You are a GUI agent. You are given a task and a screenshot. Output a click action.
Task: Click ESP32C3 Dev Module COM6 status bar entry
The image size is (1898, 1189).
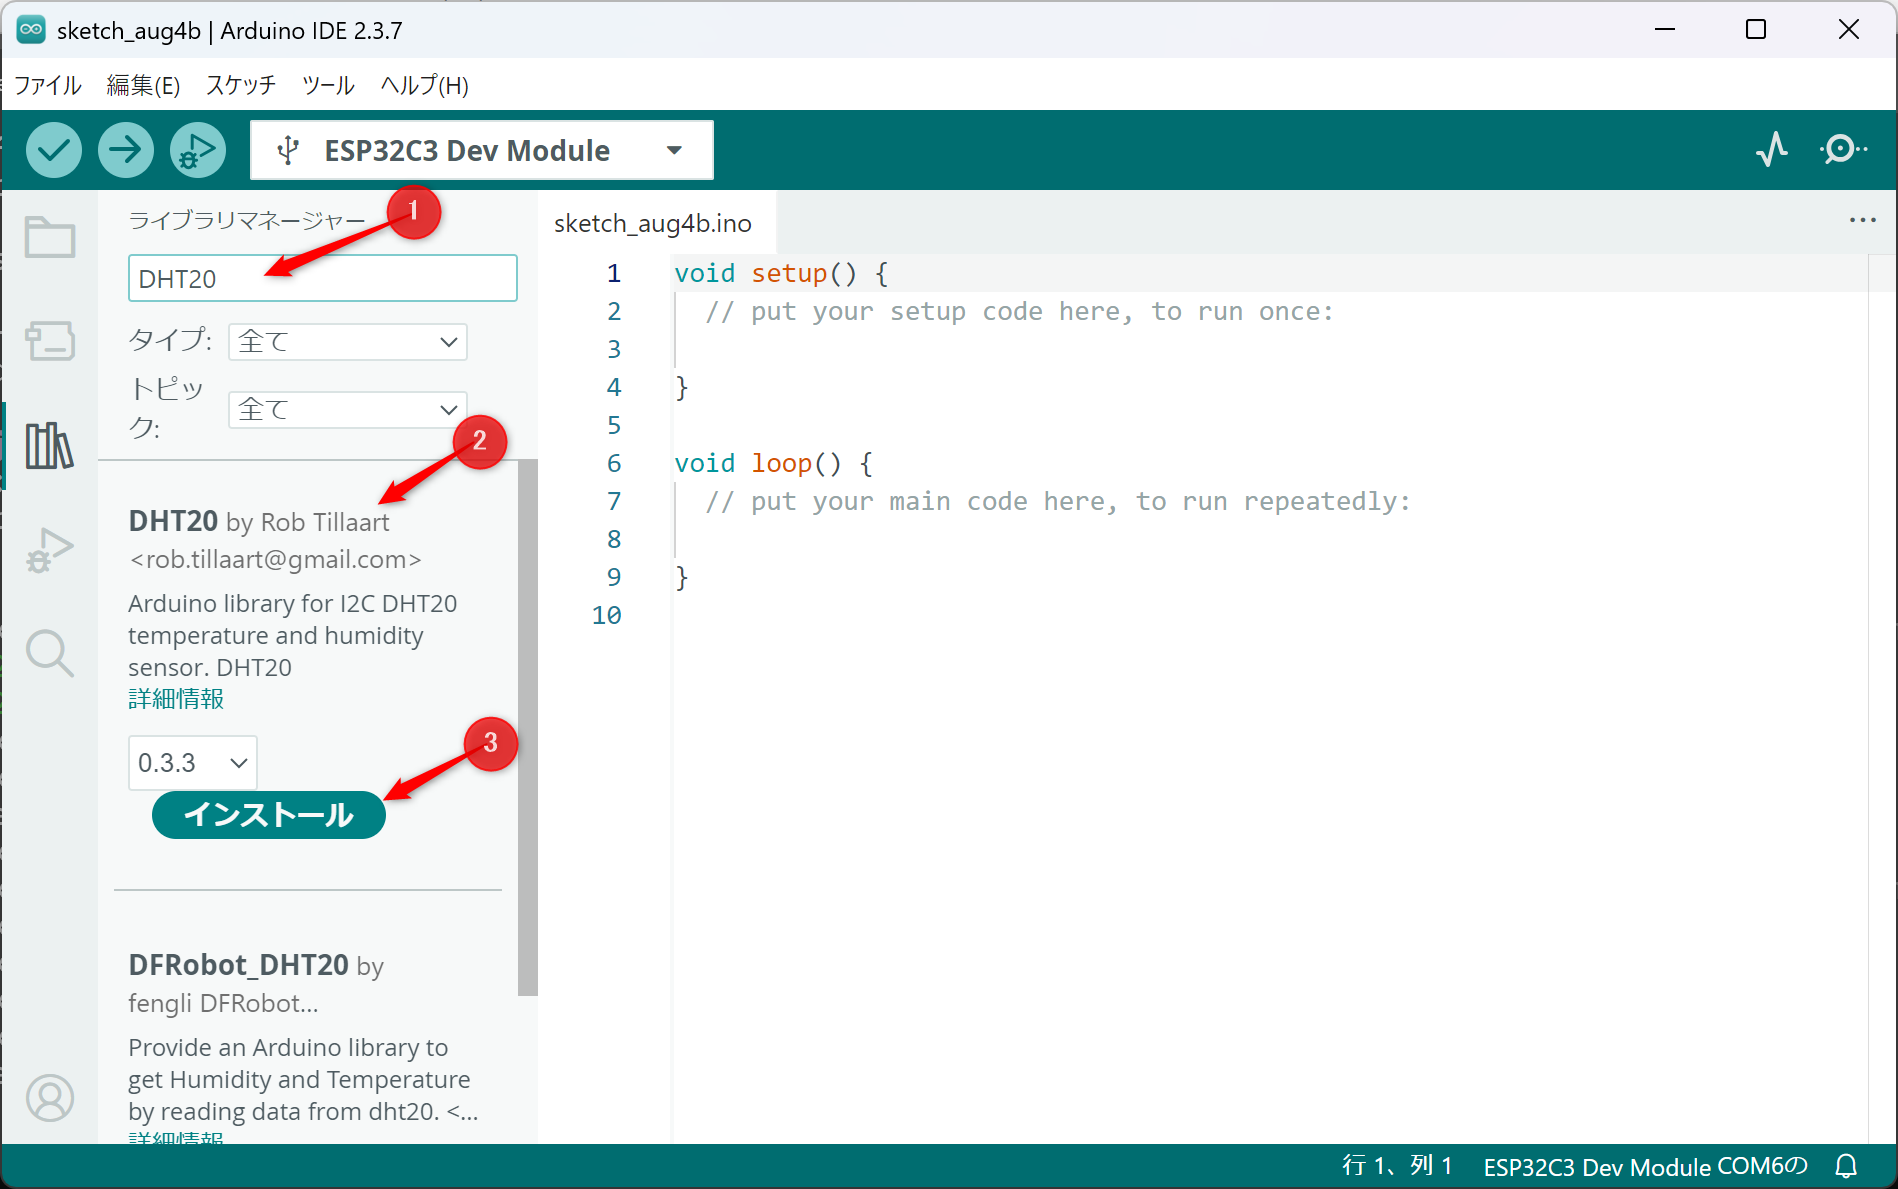1646,1166
